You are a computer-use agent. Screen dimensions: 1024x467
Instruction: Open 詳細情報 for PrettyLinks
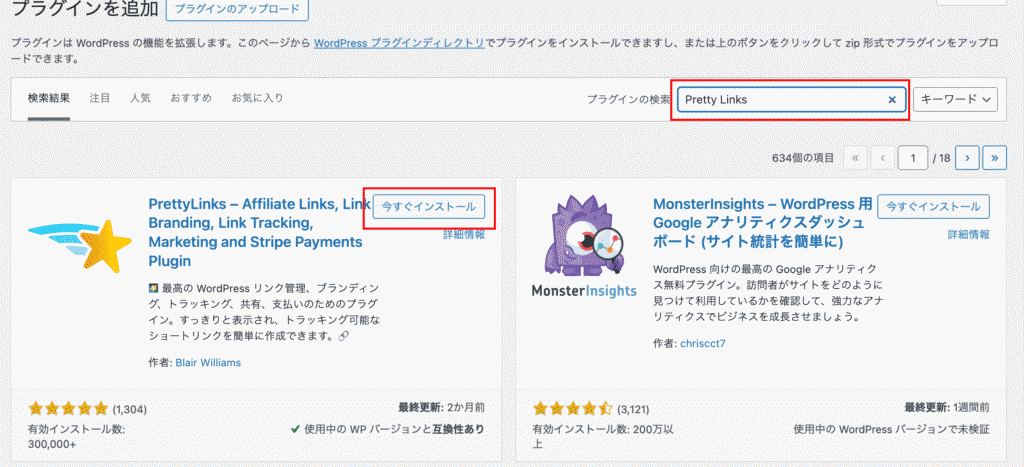(464, 234)
